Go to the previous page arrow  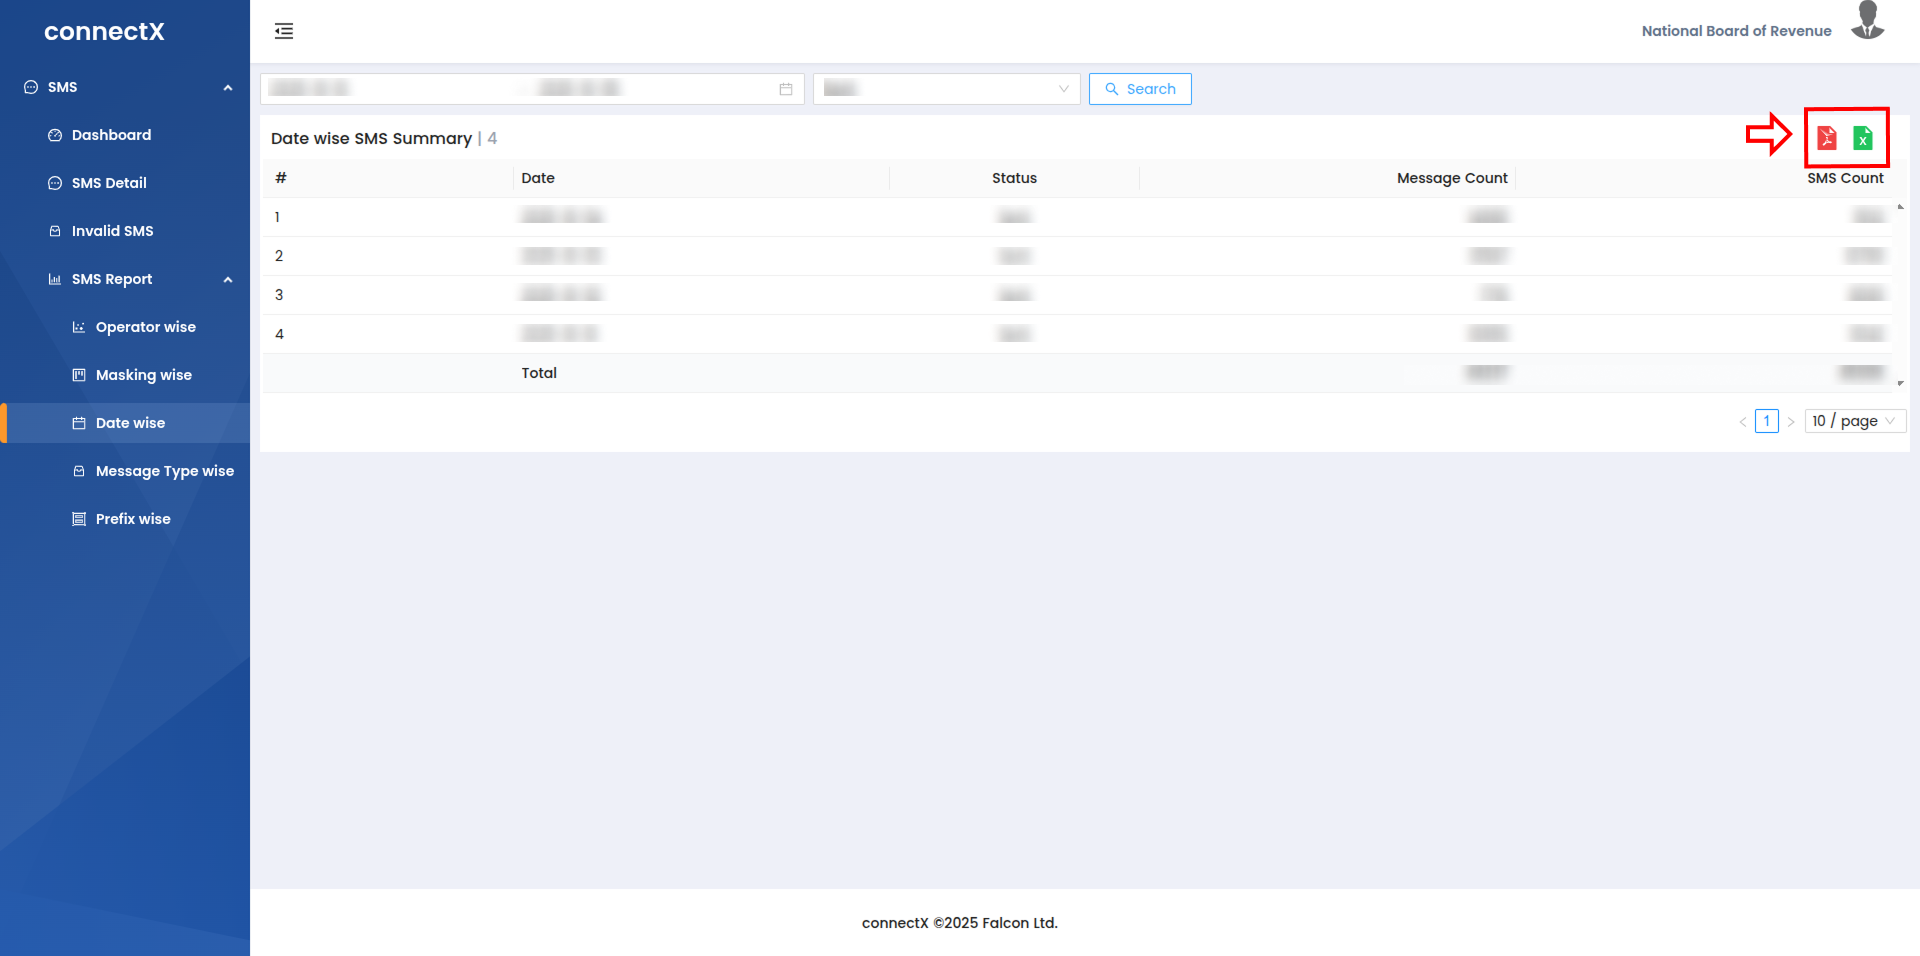1743,422
